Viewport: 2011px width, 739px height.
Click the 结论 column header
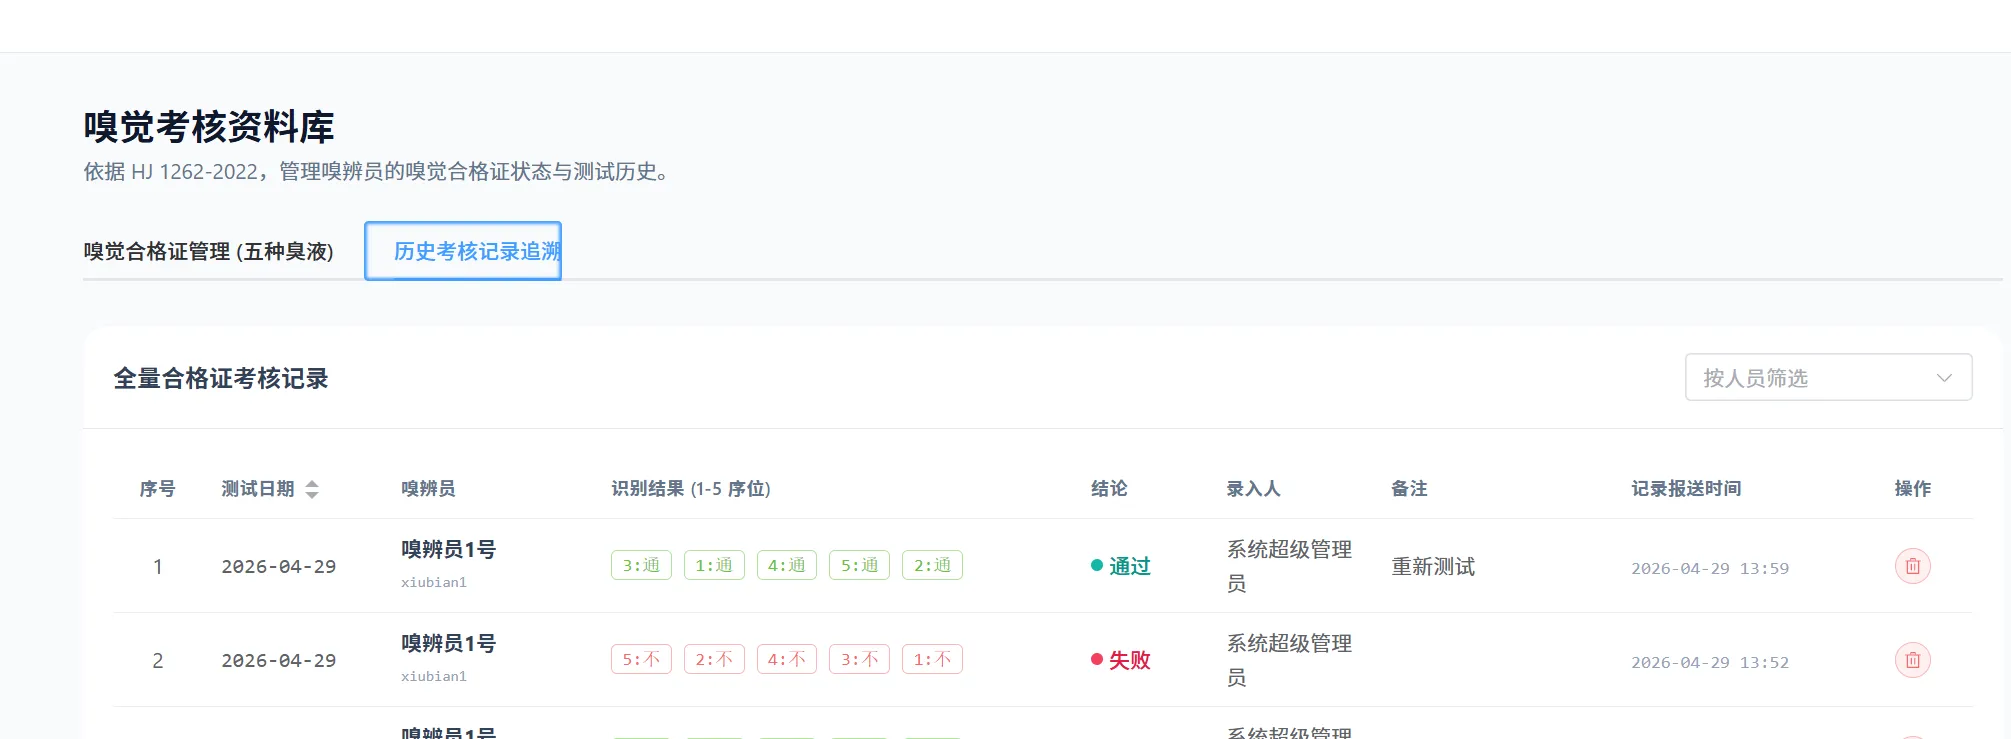(1109, 489)
